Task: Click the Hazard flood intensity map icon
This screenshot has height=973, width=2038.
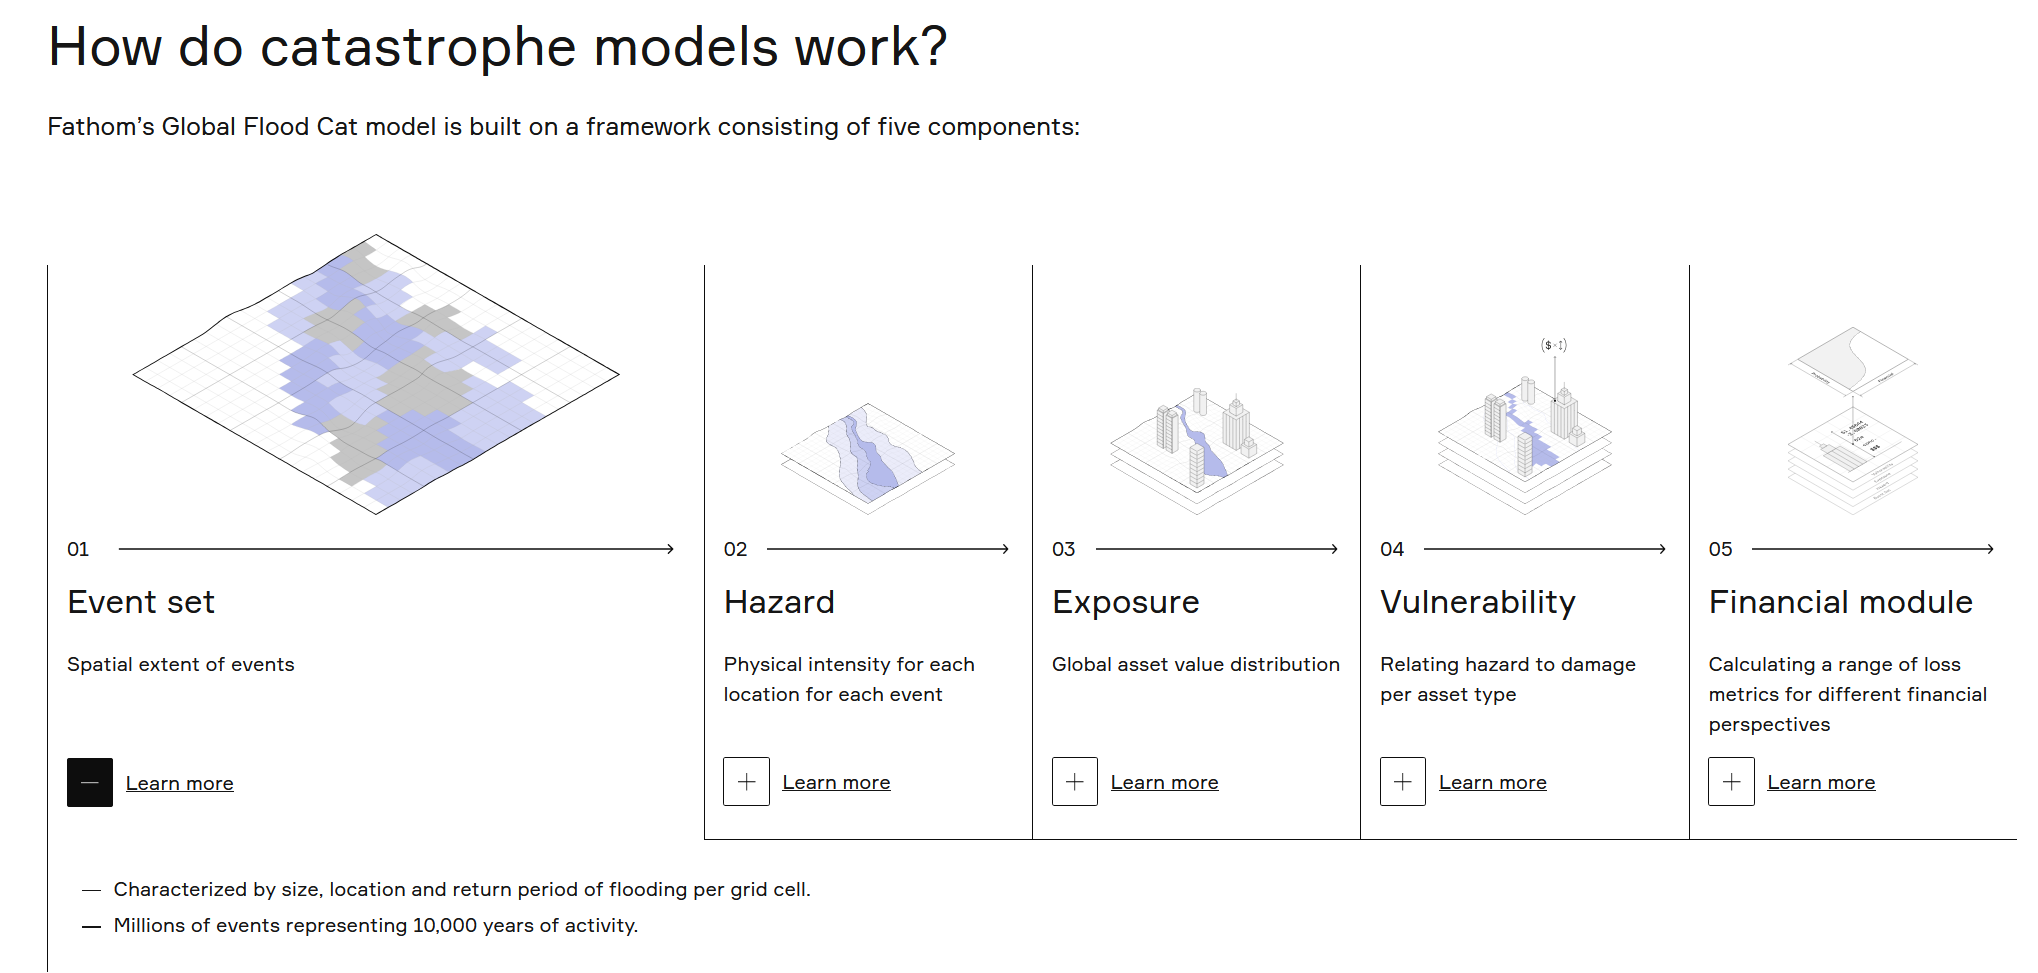Action: pos(866,460)
